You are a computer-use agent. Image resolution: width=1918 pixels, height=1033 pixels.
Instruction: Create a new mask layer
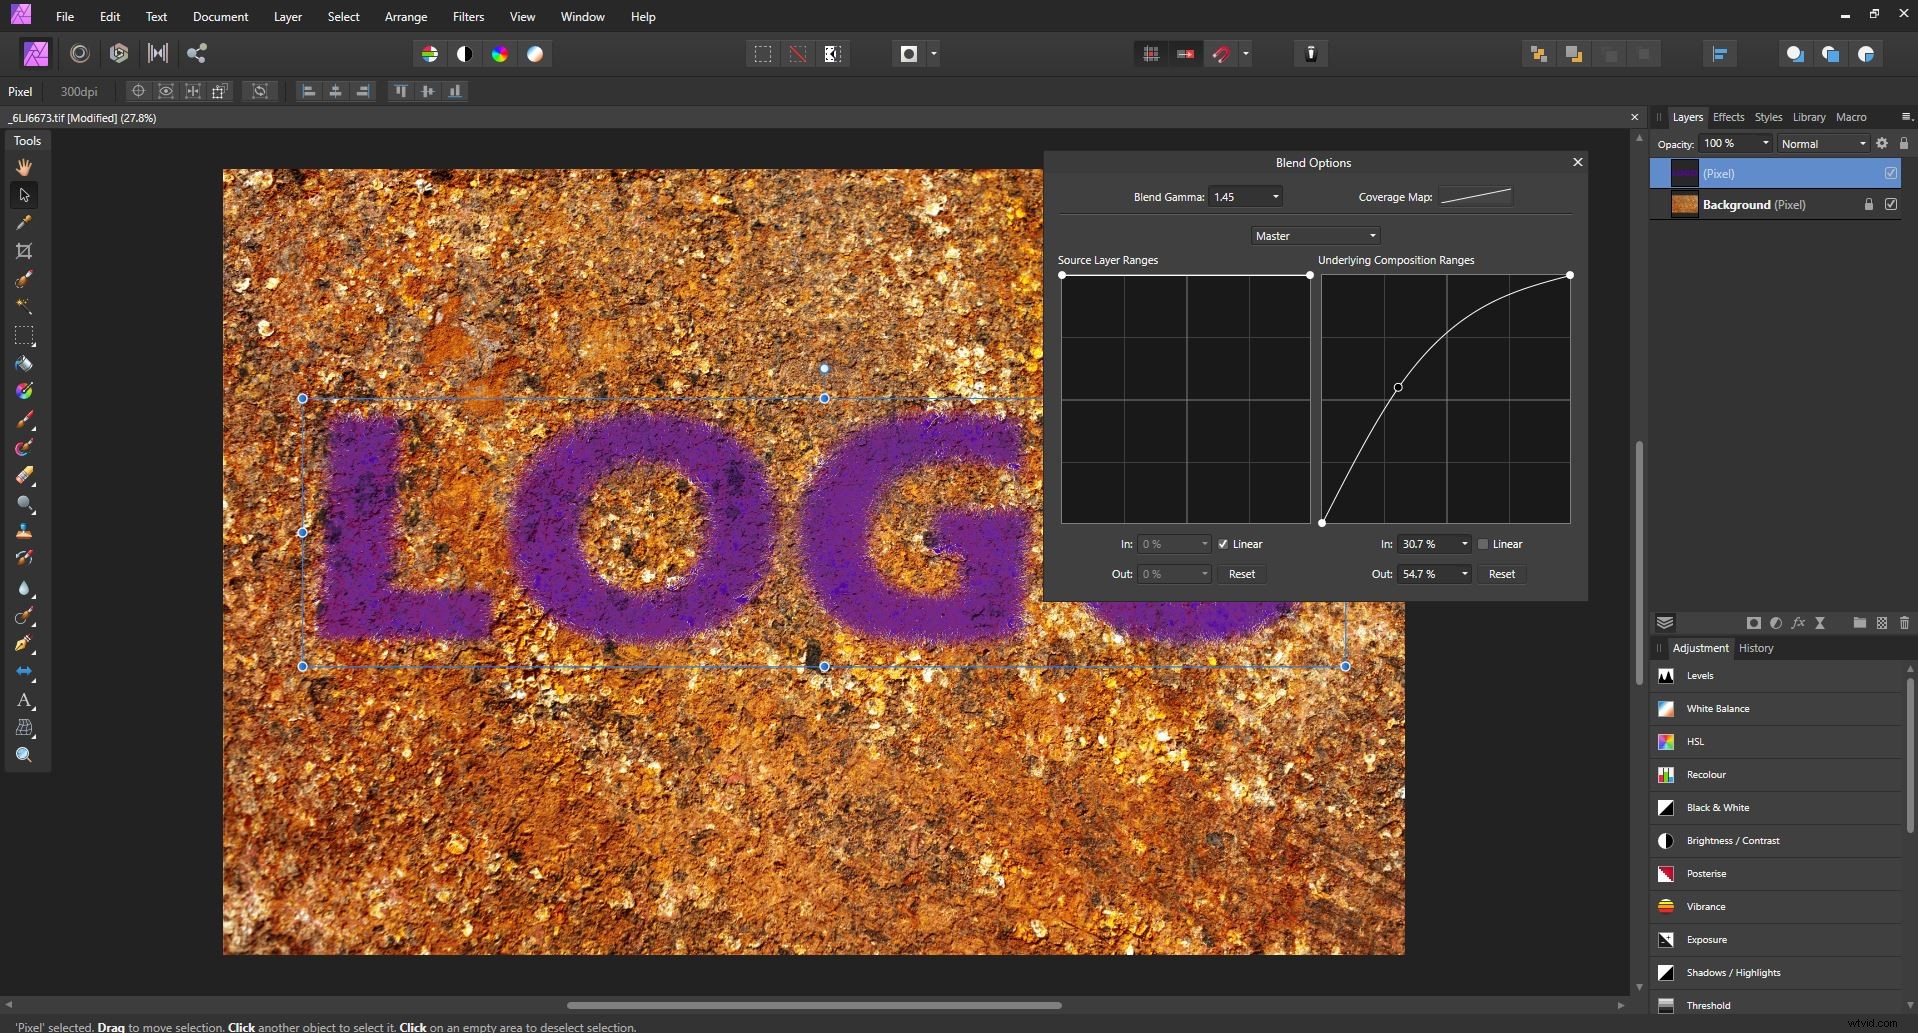click(x=1753, y=622)
